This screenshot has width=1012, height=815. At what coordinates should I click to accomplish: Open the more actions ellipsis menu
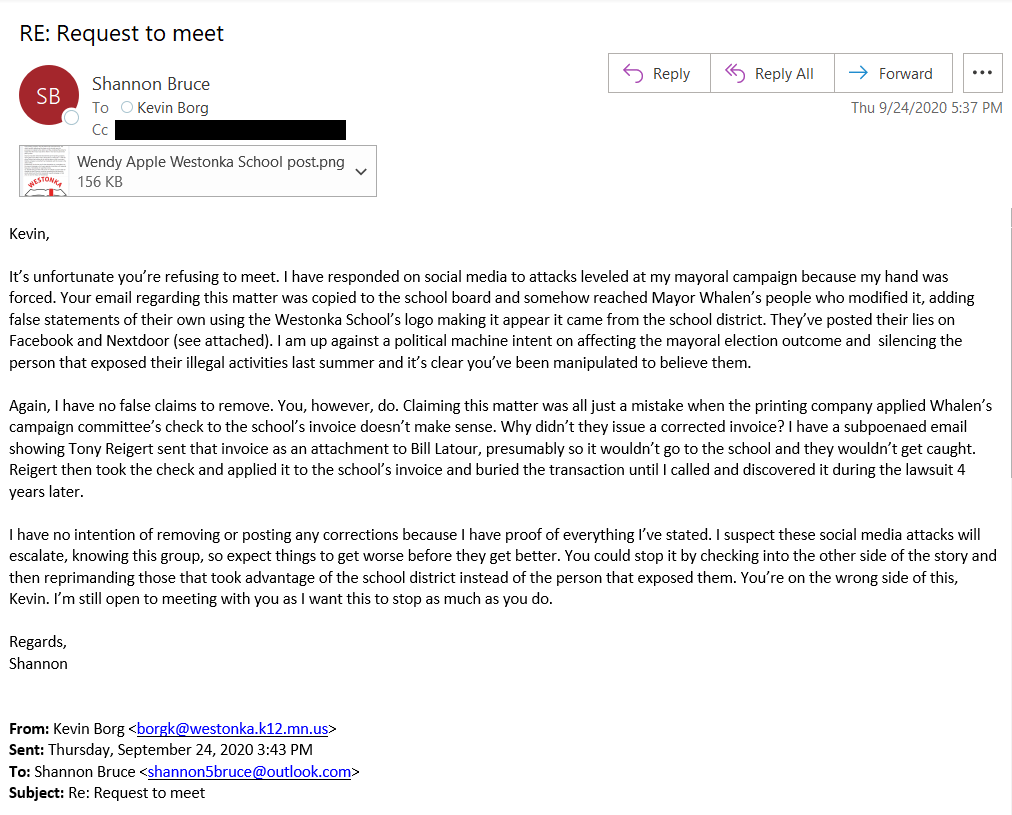coord(982,73)
